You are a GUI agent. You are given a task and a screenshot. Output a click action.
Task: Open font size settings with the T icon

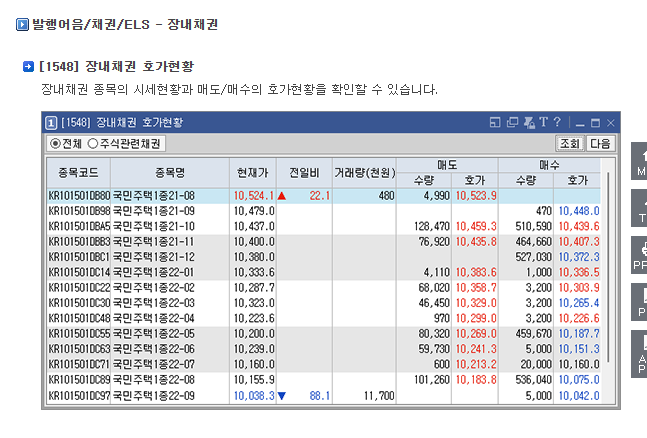coord(543,122)
